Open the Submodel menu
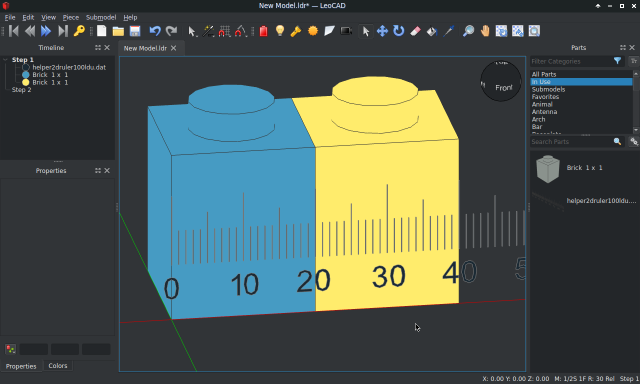This screenshot has width=640, height=384. [x=101, y=18]
